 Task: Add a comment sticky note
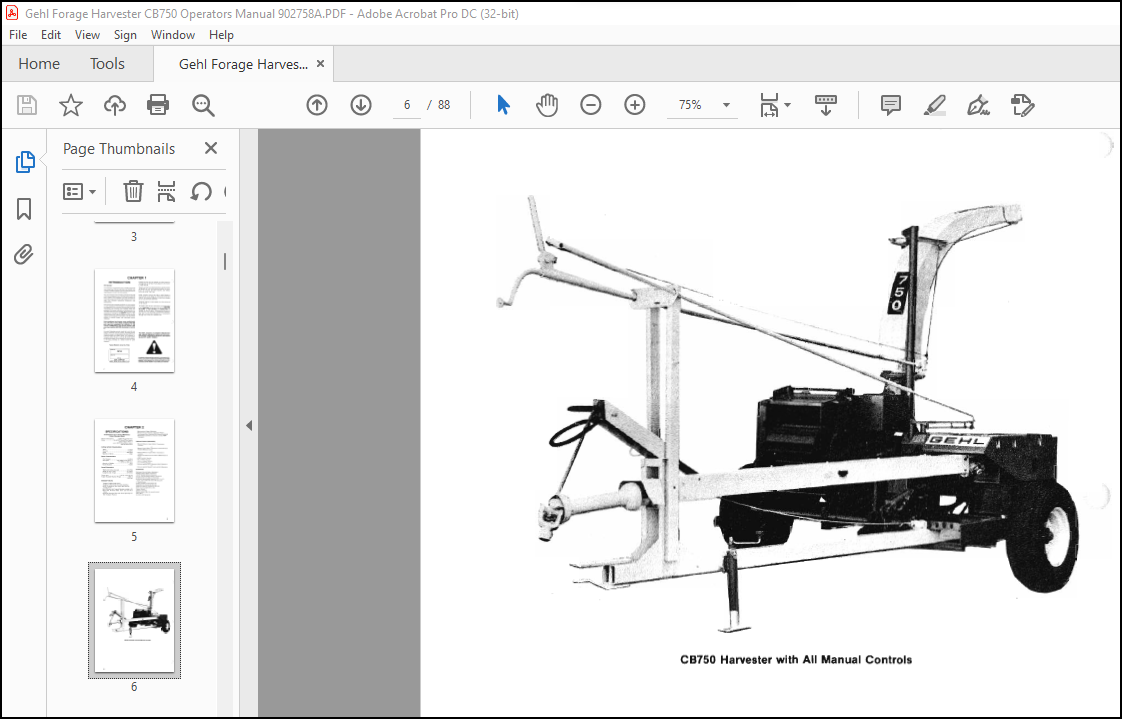pyautogui.click(x=891, y=105)
